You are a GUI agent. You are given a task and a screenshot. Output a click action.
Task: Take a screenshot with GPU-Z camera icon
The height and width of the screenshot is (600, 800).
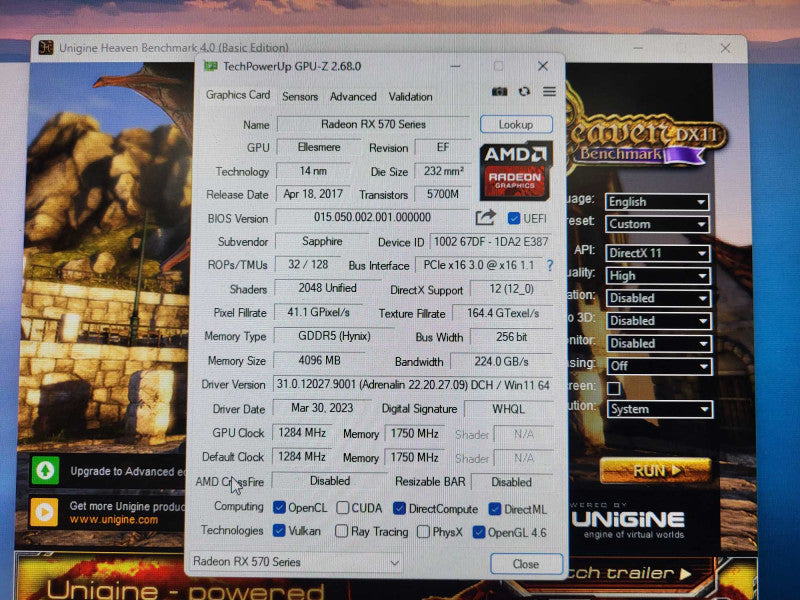click(x=499, y=91)
